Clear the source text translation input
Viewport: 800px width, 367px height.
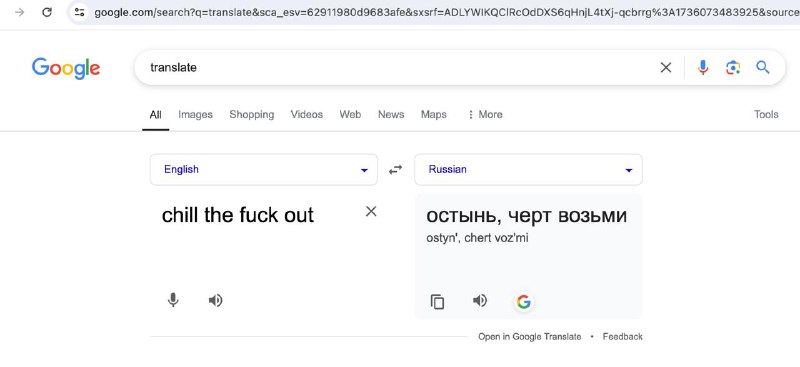coord(371,211)
